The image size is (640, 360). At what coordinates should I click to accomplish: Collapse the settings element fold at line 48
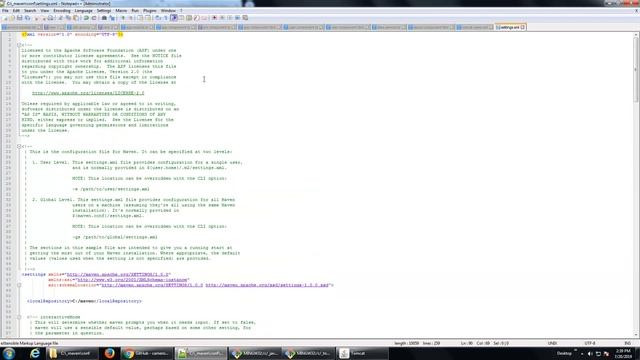point(19,285)
